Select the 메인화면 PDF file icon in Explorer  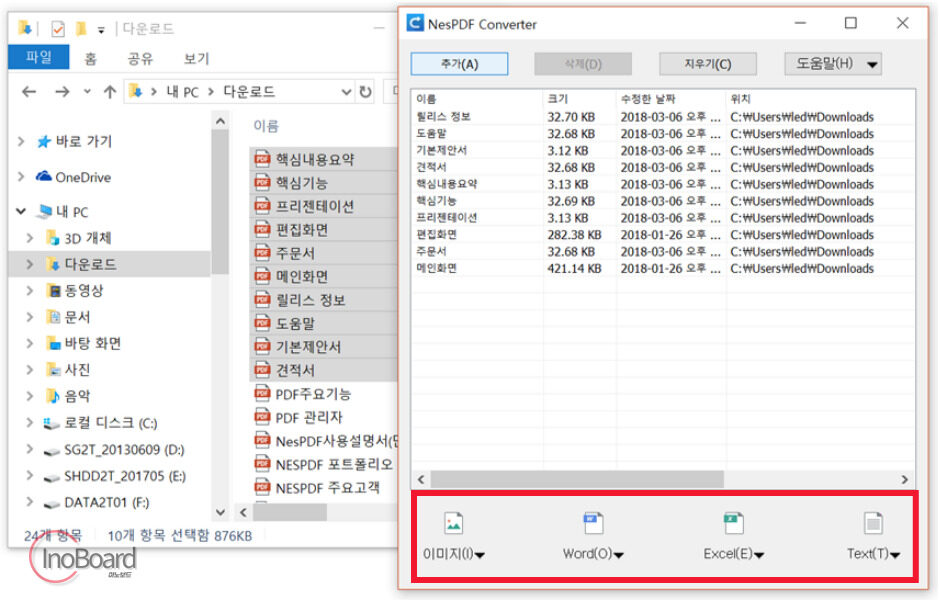(262, 276)
